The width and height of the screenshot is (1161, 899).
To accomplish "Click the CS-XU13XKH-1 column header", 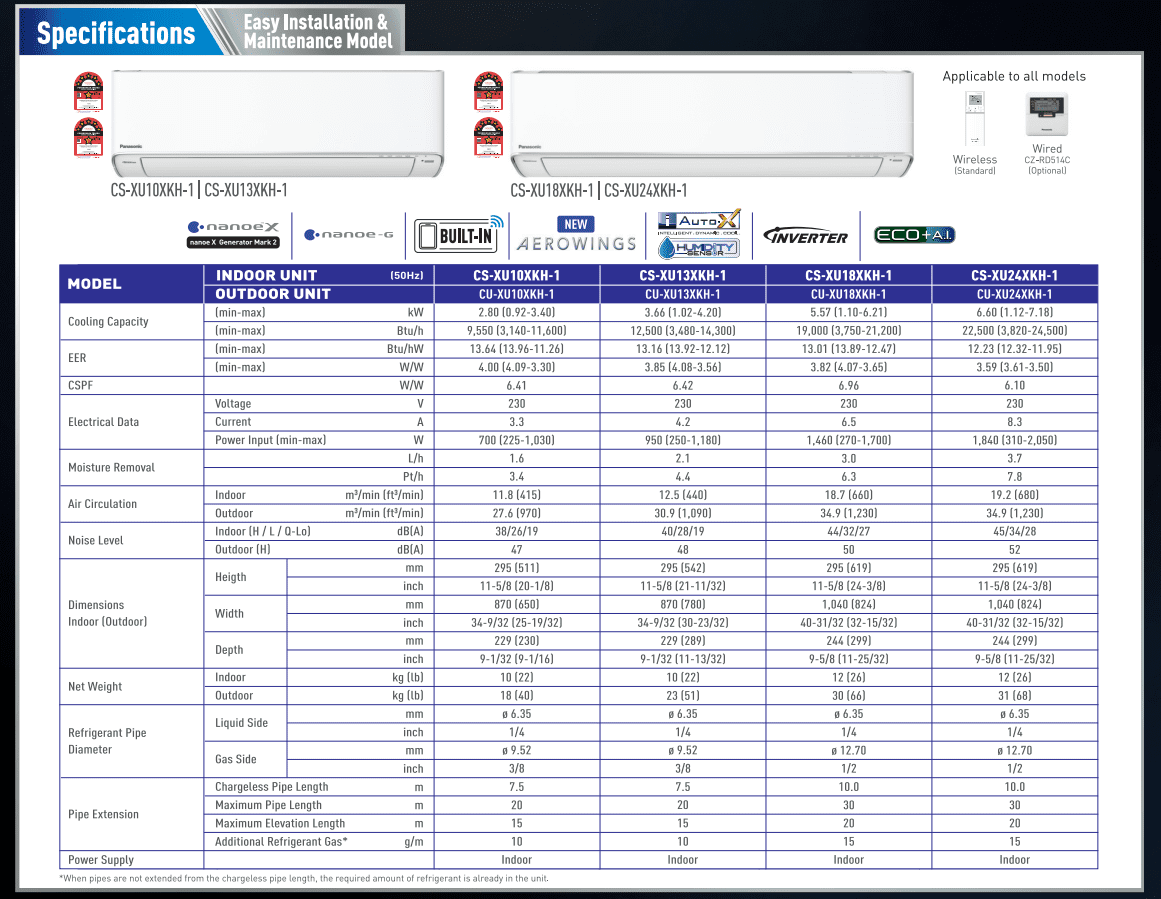I will click(x=683, y=275).
